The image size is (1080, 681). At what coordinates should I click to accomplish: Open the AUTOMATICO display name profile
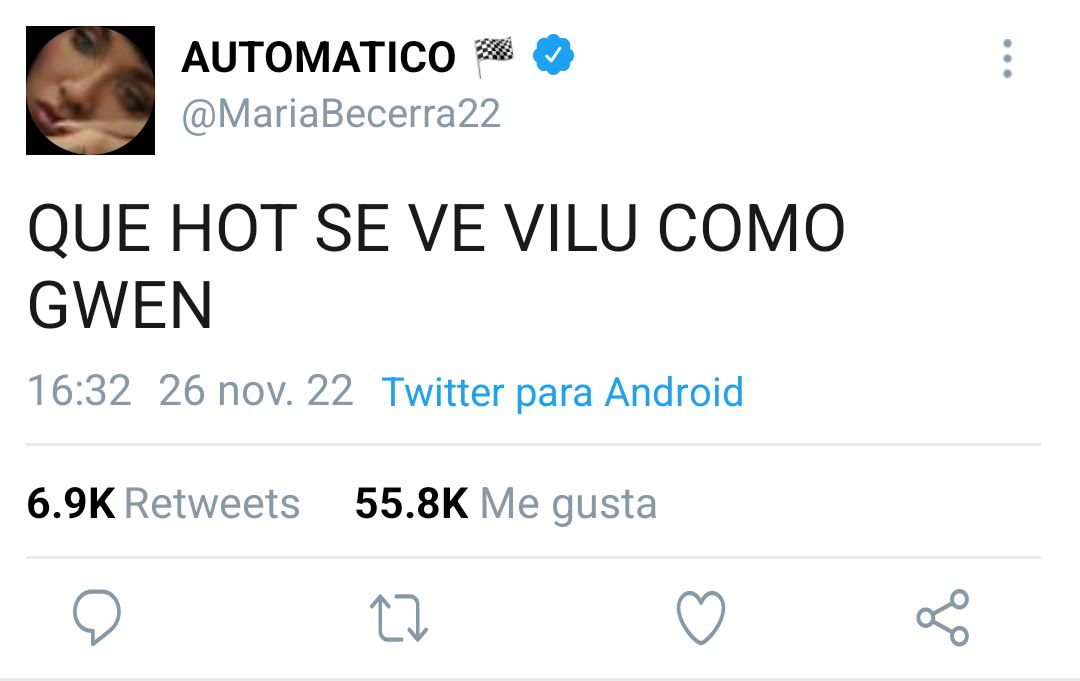tap(318, 56)
